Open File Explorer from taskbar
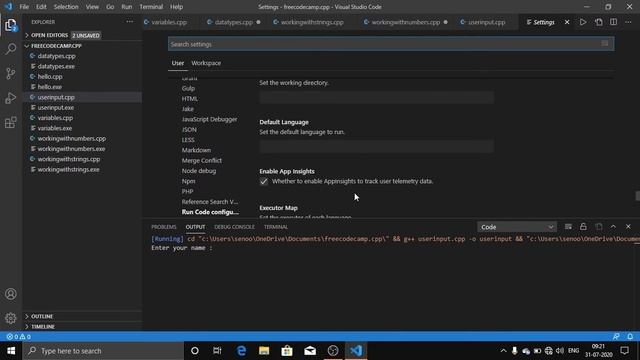Screen dimensions: 640x360 click(x=264, y=351)
